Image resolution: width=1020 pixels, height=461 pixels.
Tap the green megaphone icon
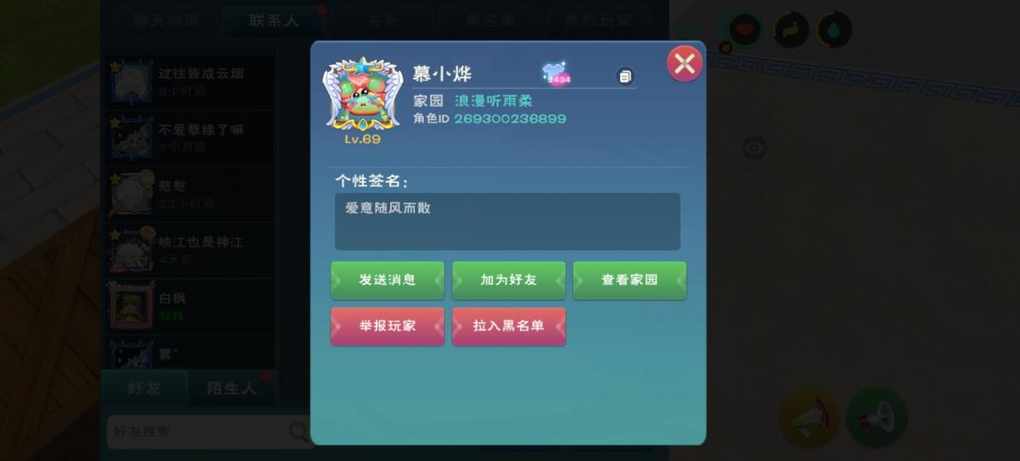[876, 418]
